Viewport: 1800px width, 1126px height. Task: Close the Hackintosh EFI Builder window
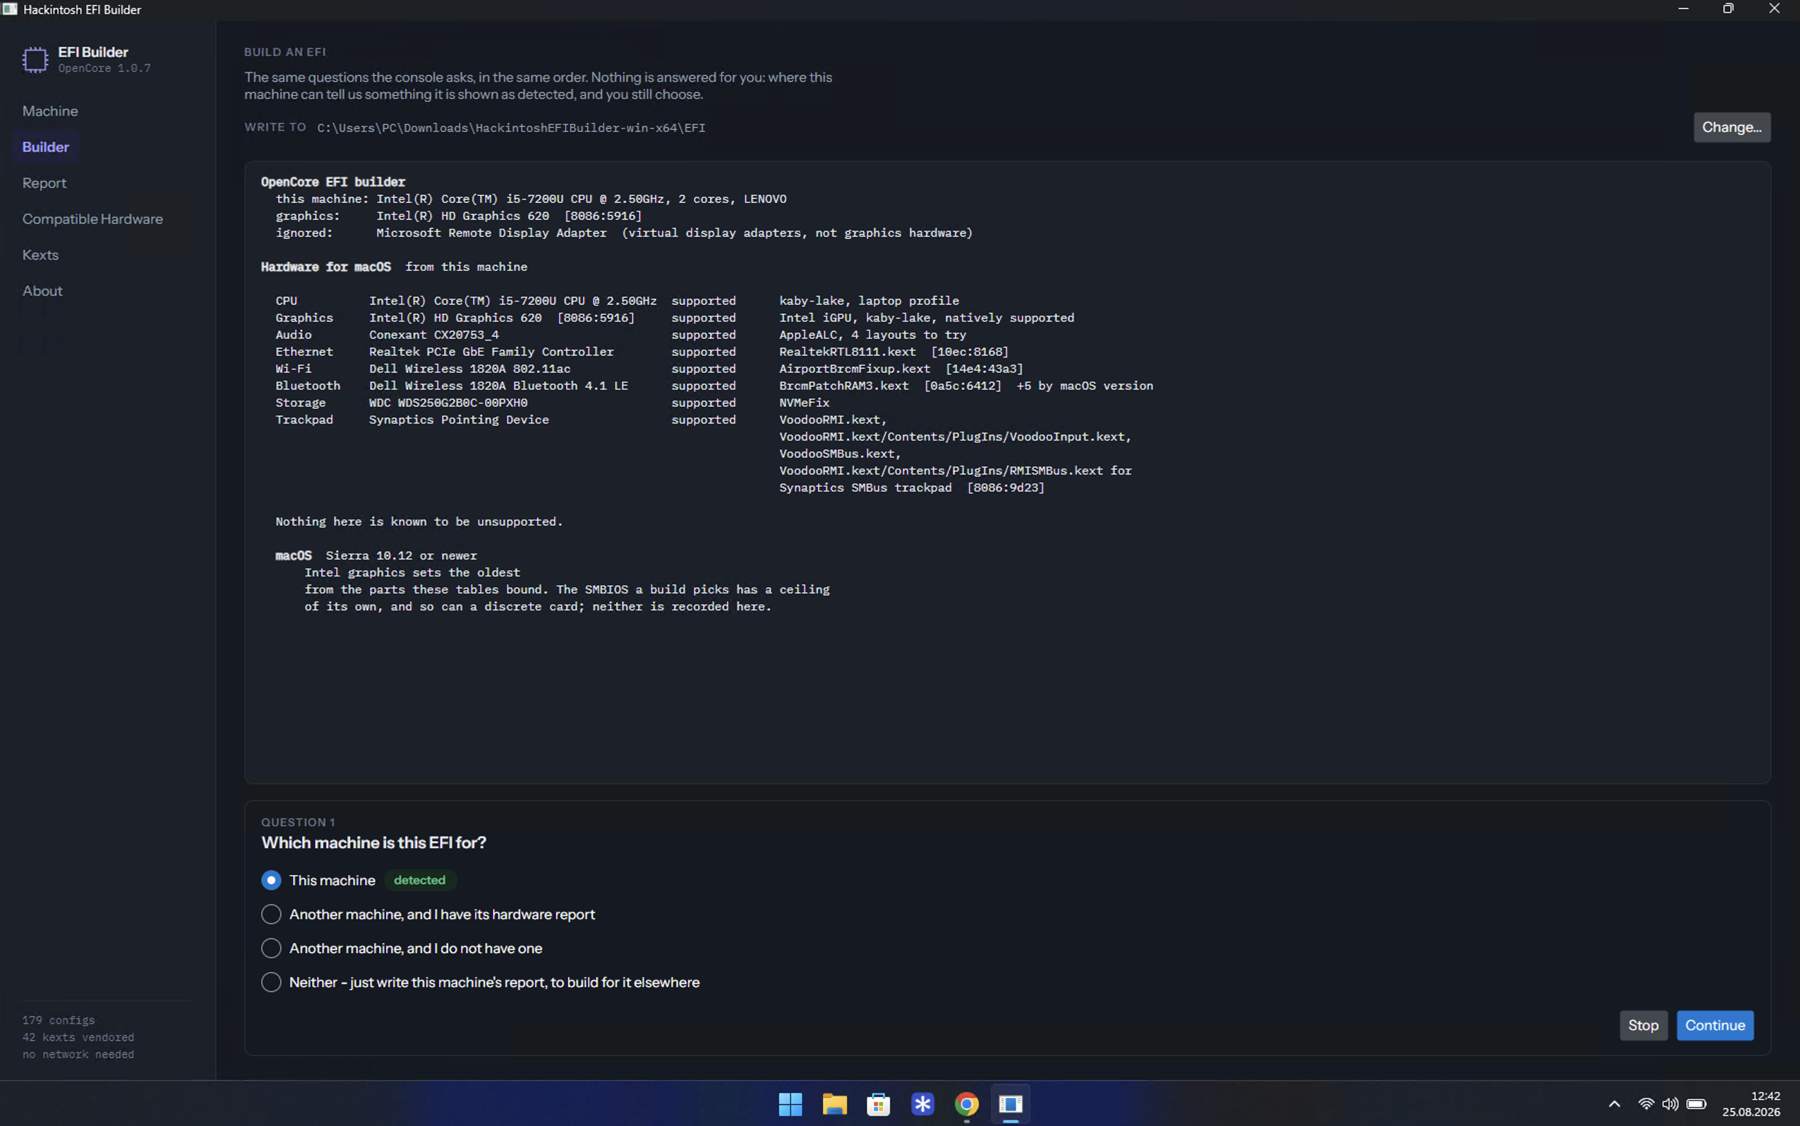(1774, 9)
